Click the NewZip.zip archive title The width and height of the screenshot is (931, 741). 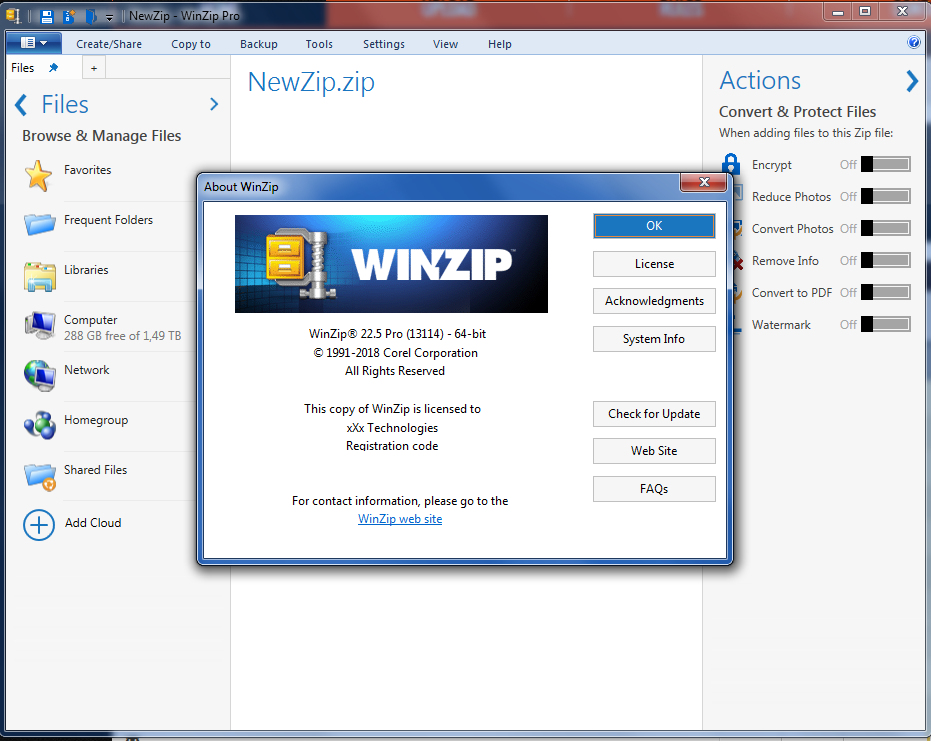(x=311, y=83)
